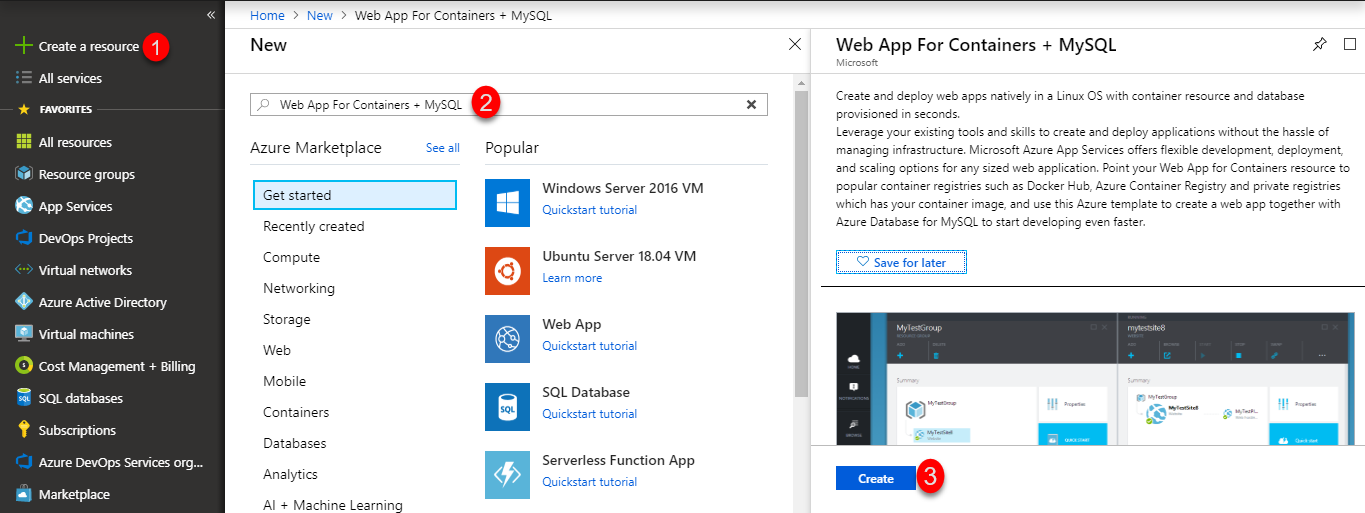Open Serverless Function App Quickstart tutorial link
1365x513 pixels.
589,482
